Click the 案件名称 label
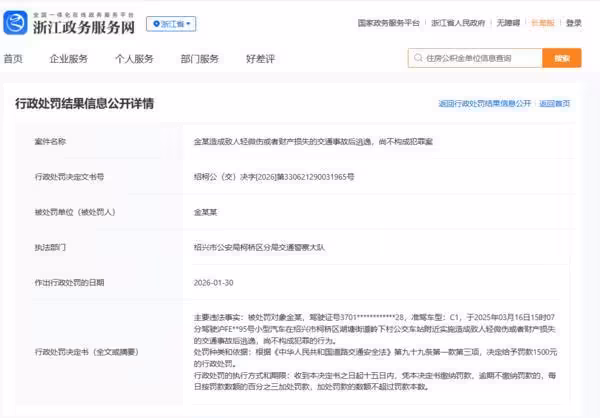Screen dimensions: 600x418 [50, 141]
